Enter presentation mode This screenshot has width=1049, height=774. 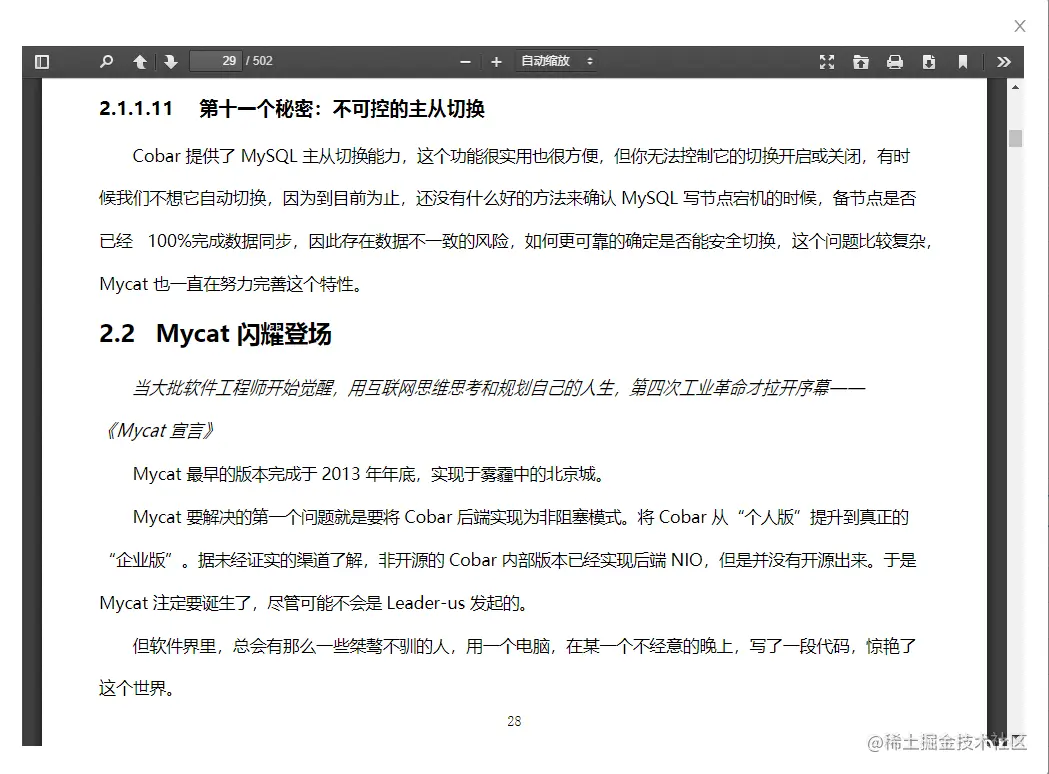coord(827,61)
